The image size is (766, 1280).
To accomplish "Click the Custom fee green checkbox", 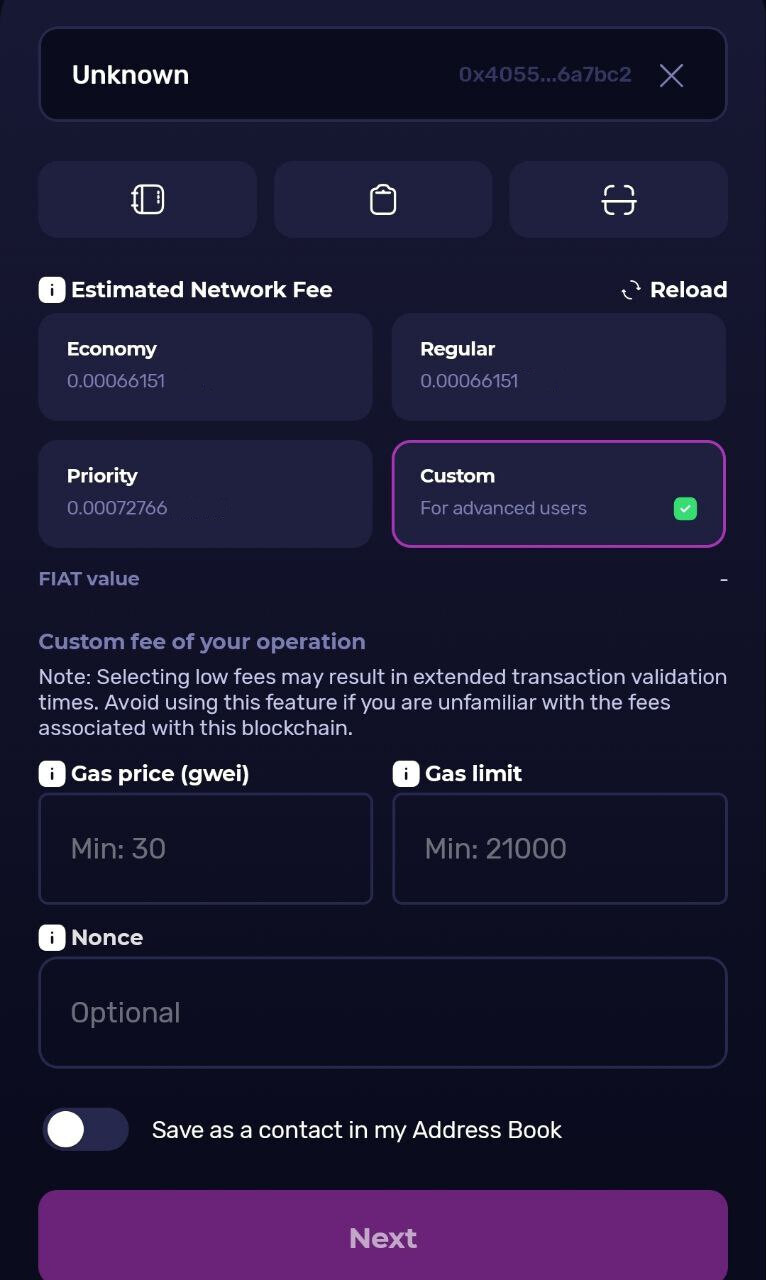I will 685,509.
